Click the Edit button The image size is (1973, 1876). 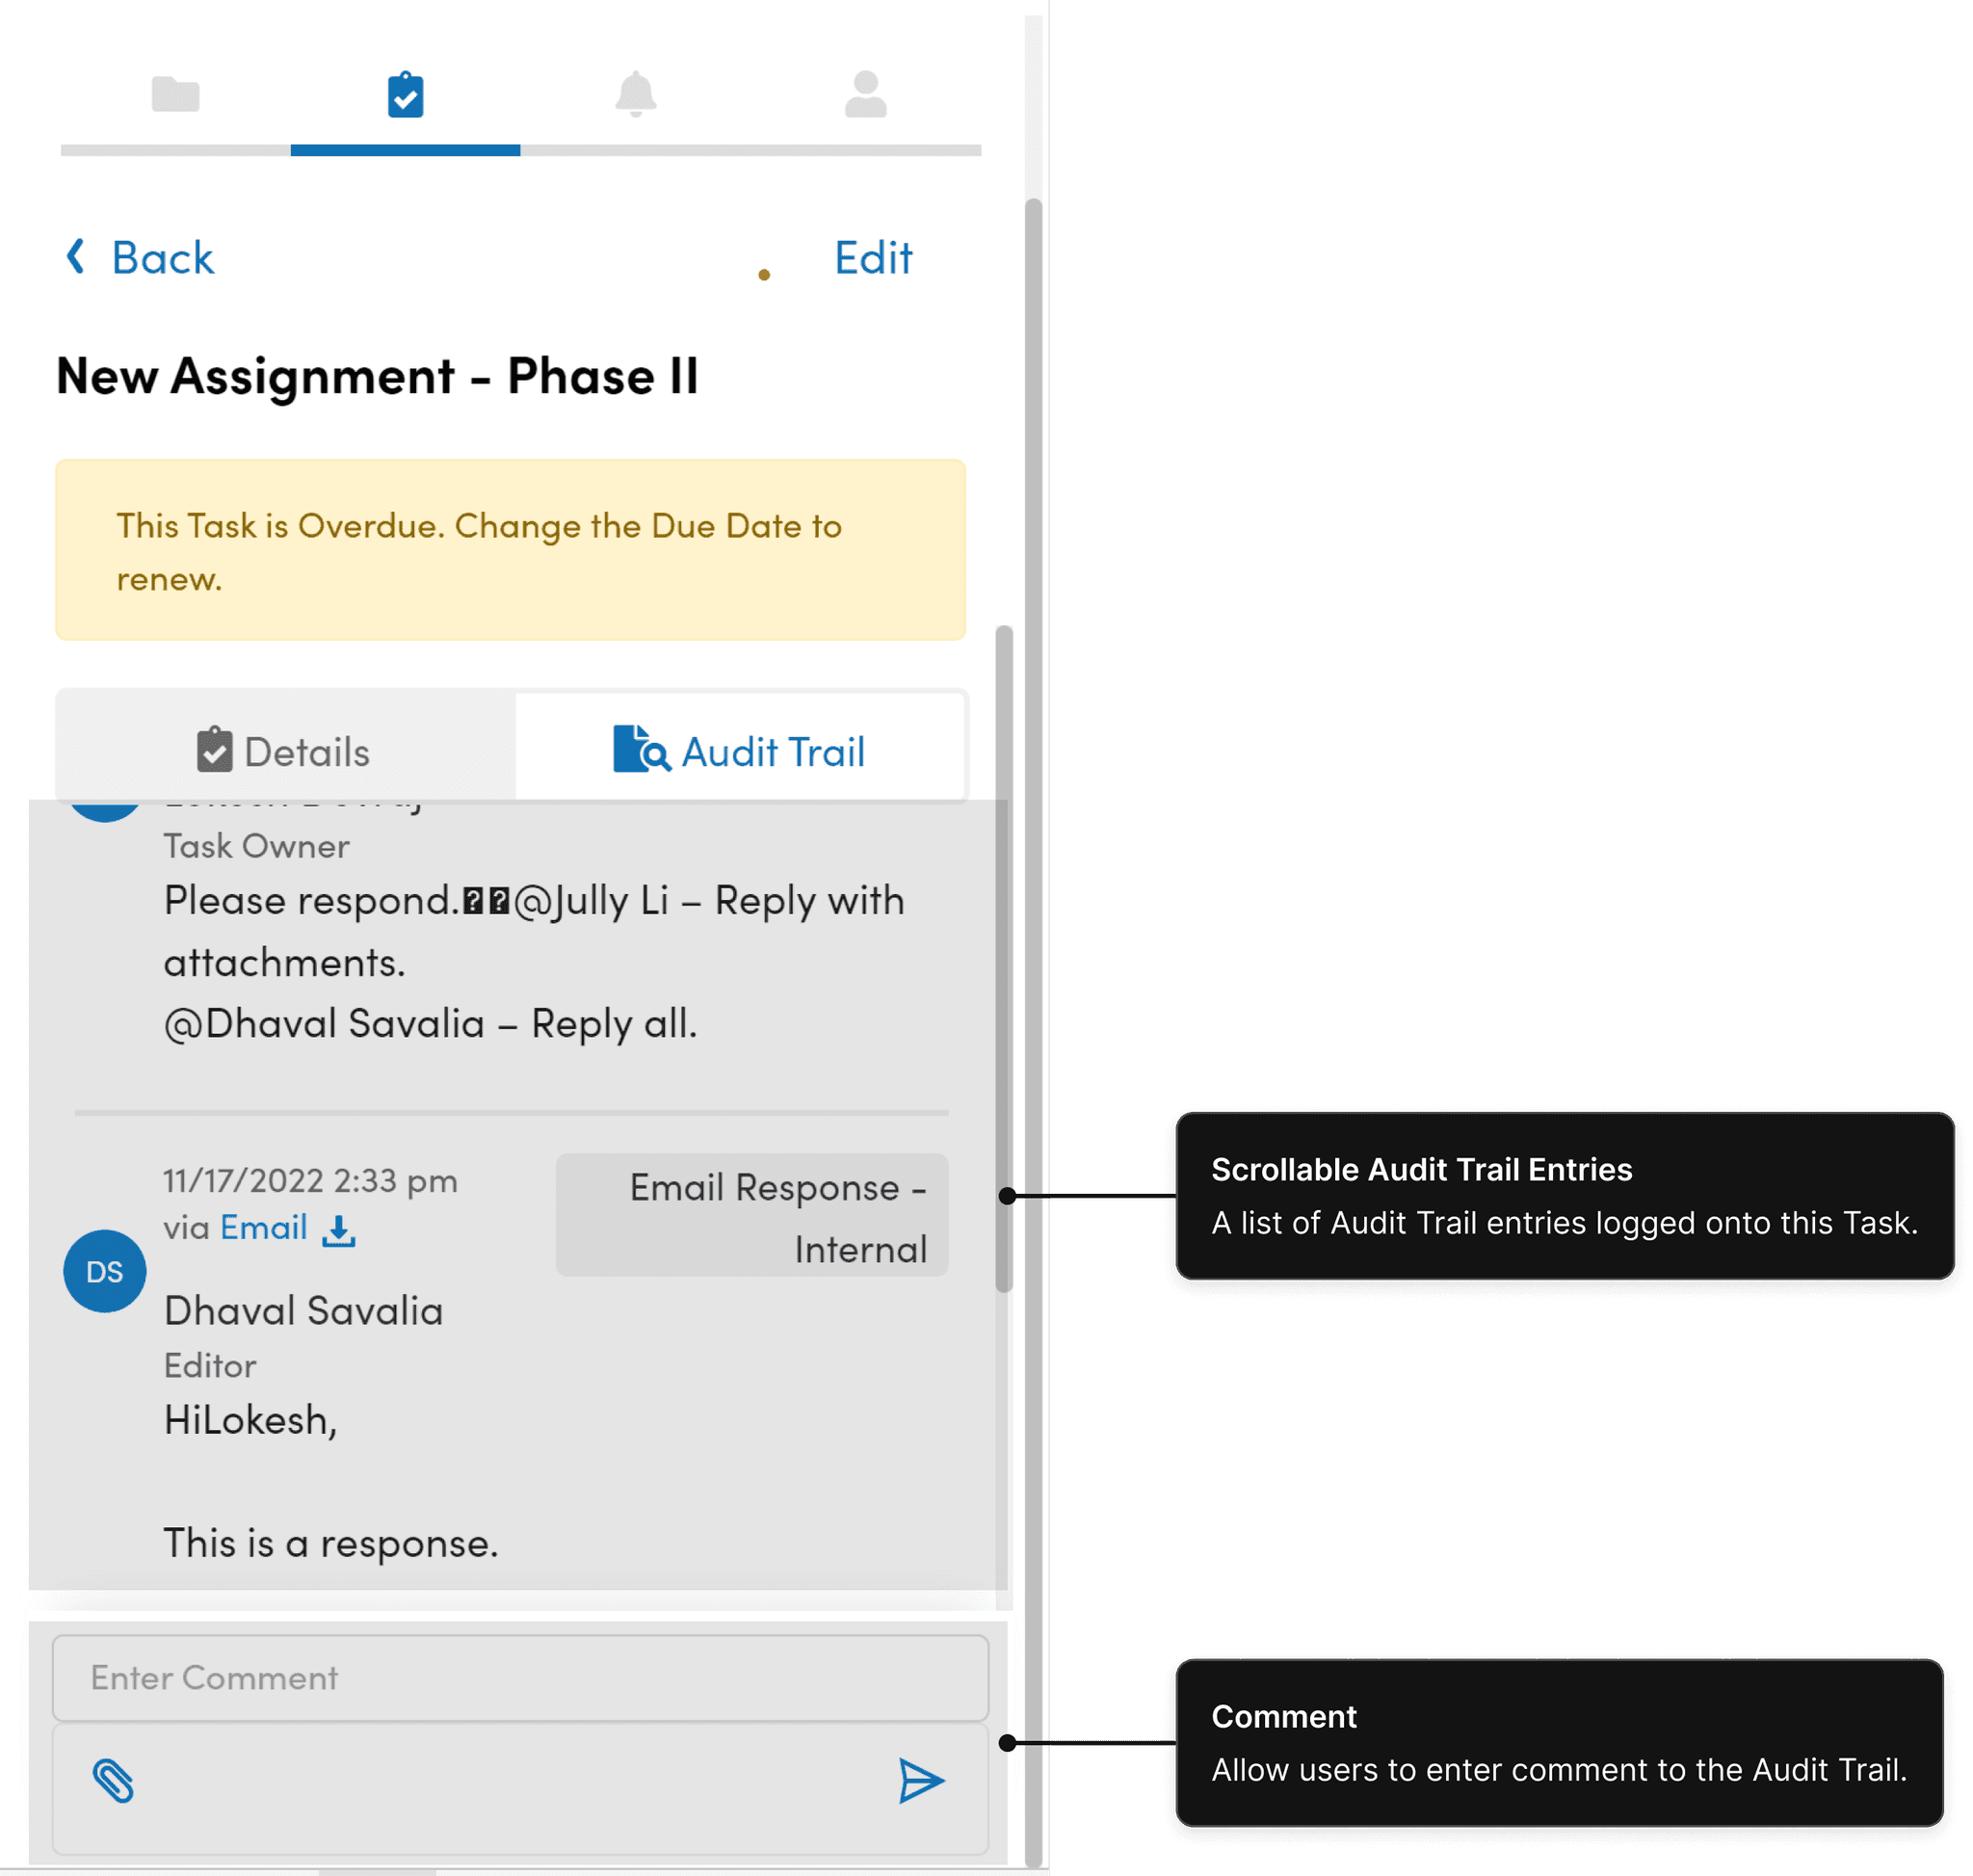coord(873,258)
